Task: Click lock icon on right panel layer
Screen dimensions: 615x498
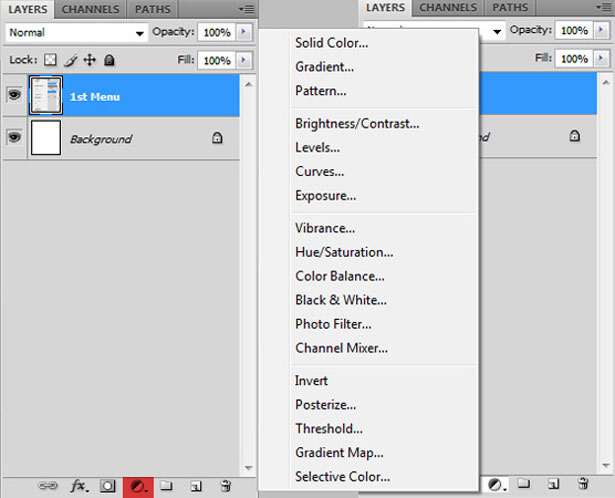Action: pos(575,136)
